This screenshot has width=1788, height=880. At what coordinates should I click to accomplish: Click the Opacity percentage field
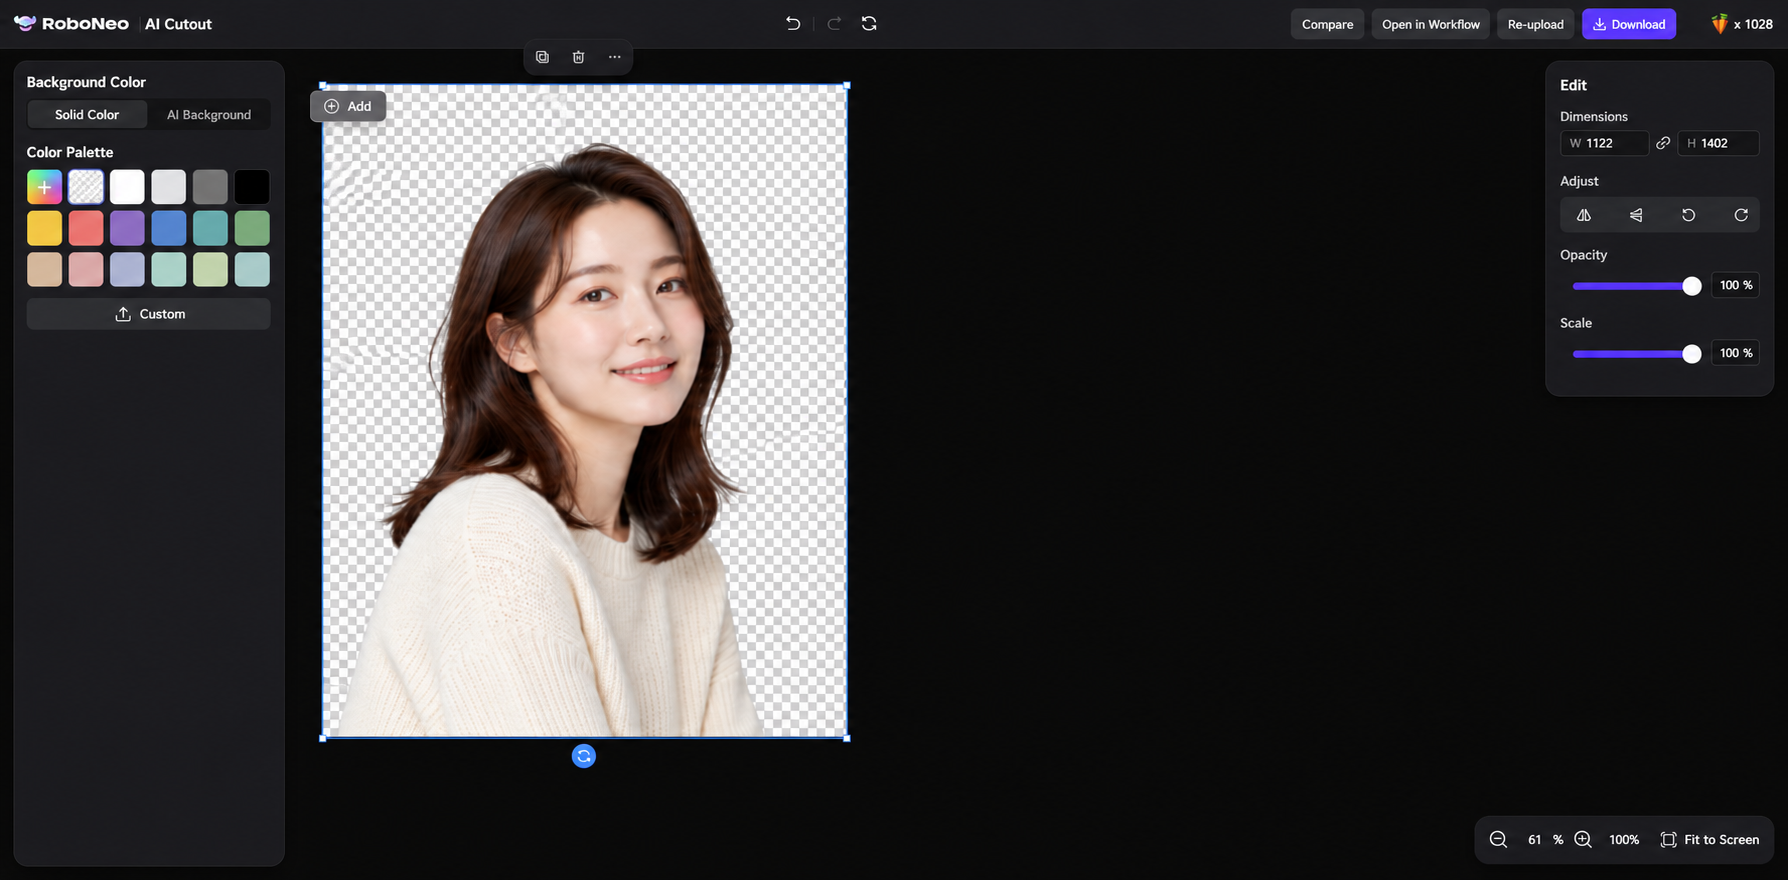click(x=1735, y=285)
